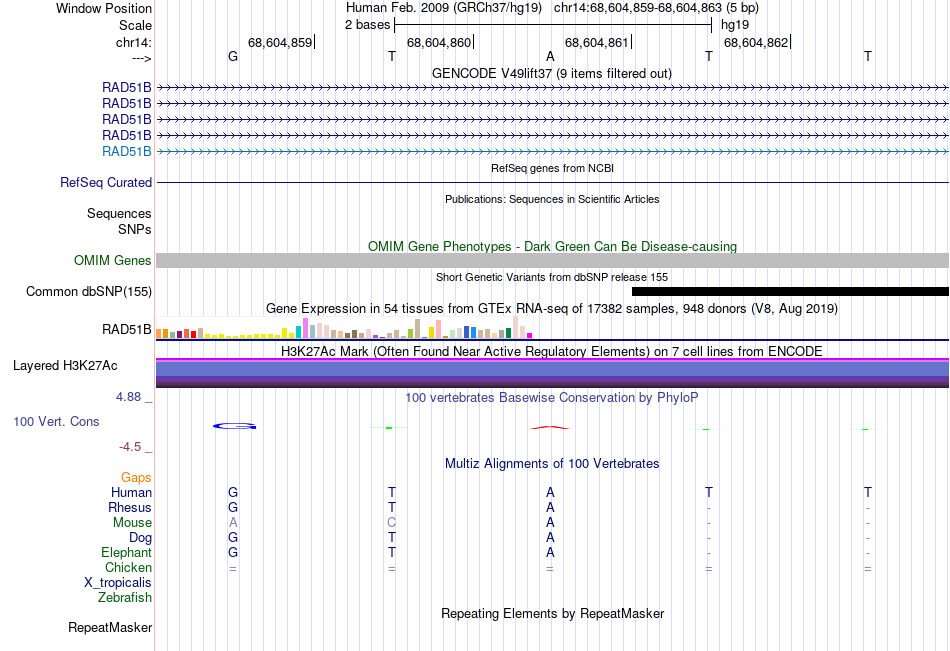
Task: Click the gray A base in Mouse row
Action: tap(233, 522)
